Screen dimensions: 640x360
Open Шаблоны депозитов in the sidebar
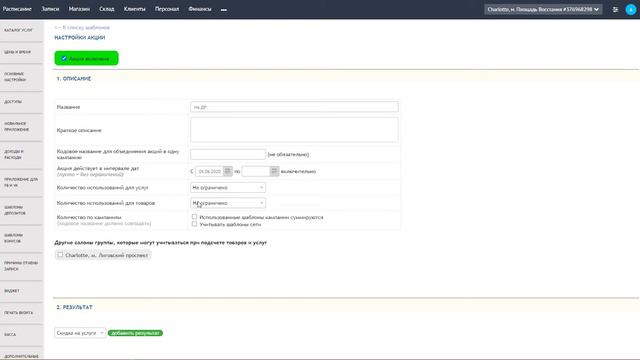(x=21, y=211)
